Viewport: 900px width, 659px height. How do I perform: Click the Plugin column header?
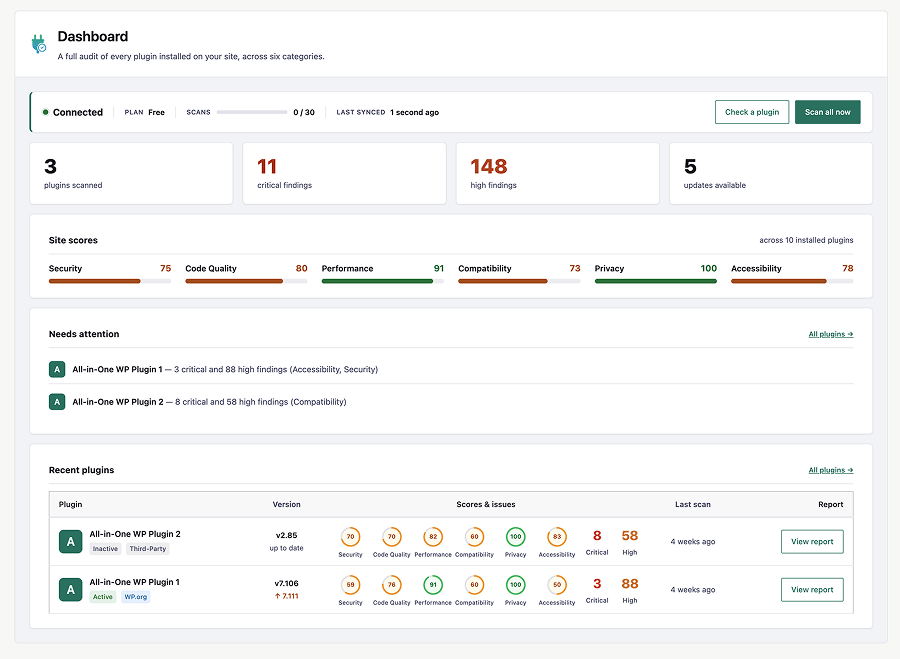point(70,504)
